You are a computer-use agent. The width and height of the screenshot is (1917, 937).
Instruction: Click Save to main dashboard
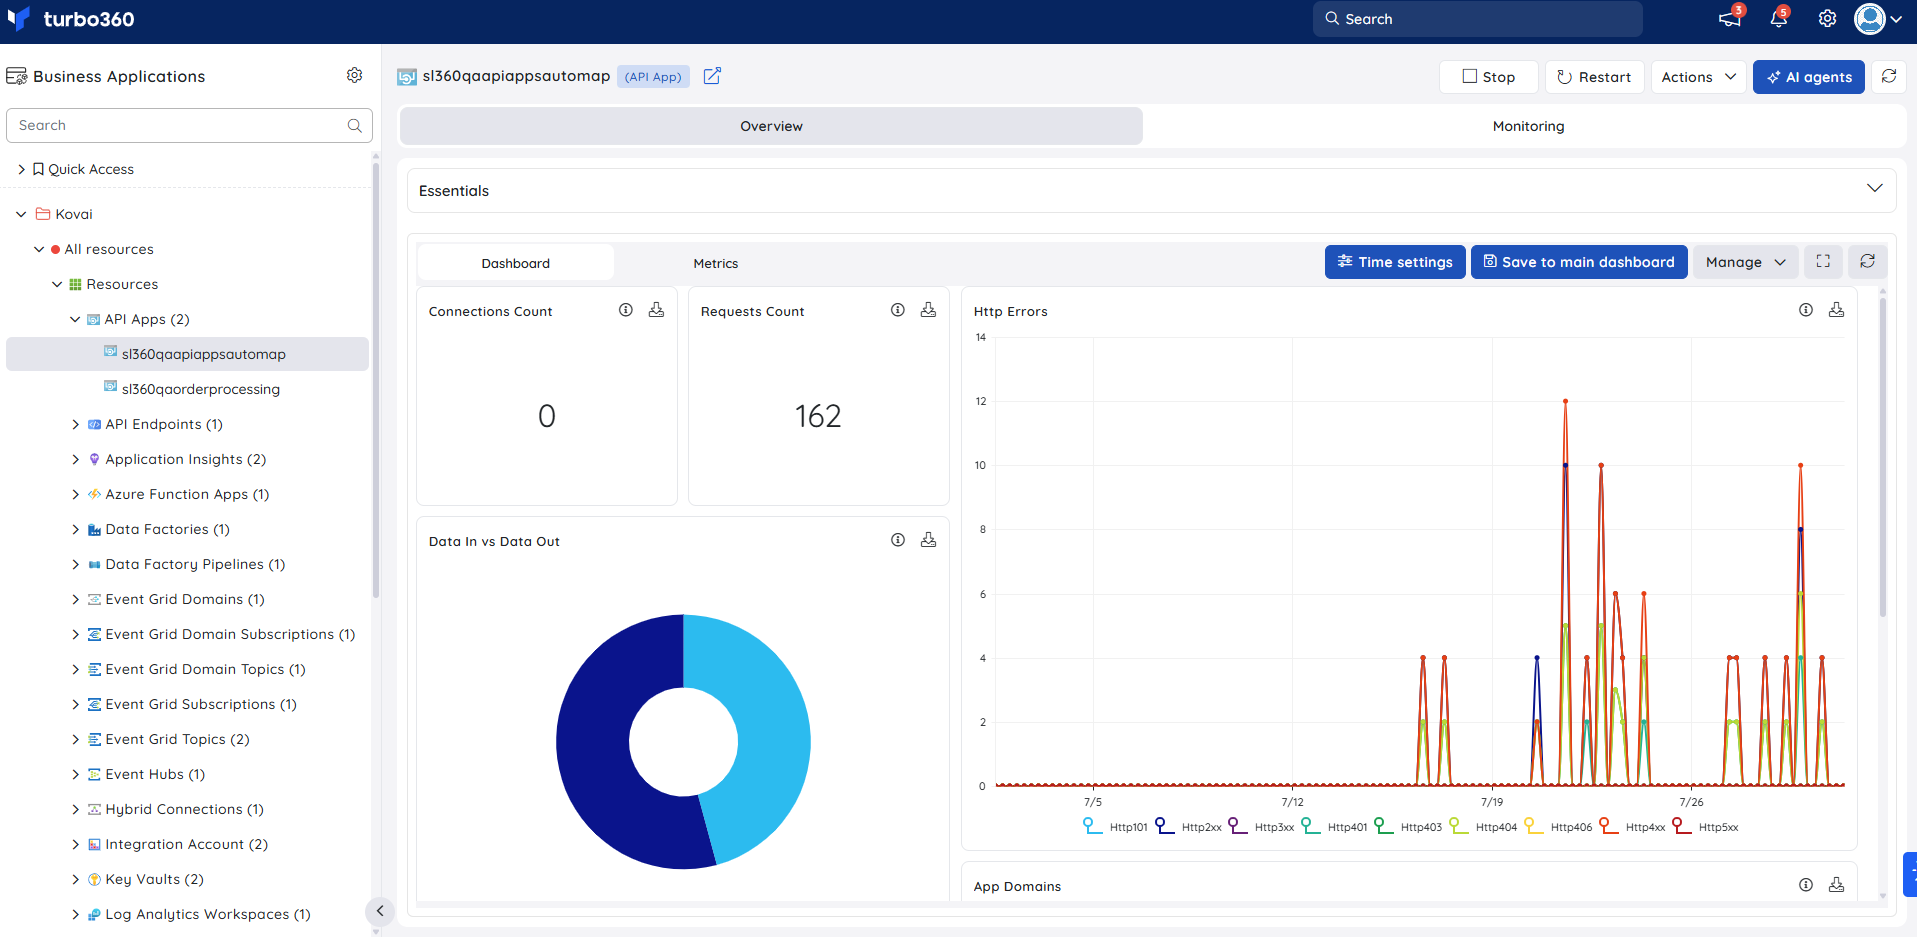tap(1579, 262)
